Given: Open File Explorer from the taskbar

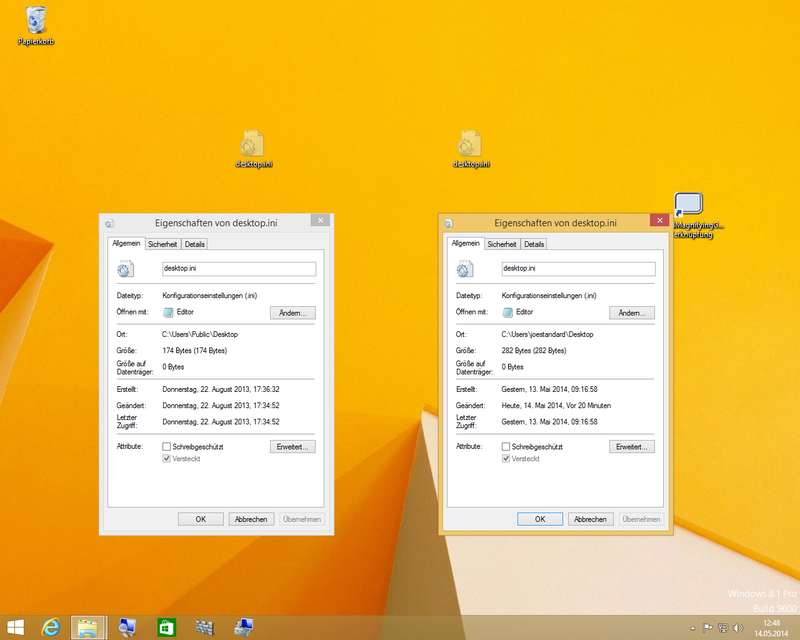Looking at the screenshot, I should [x=88, y=627].
